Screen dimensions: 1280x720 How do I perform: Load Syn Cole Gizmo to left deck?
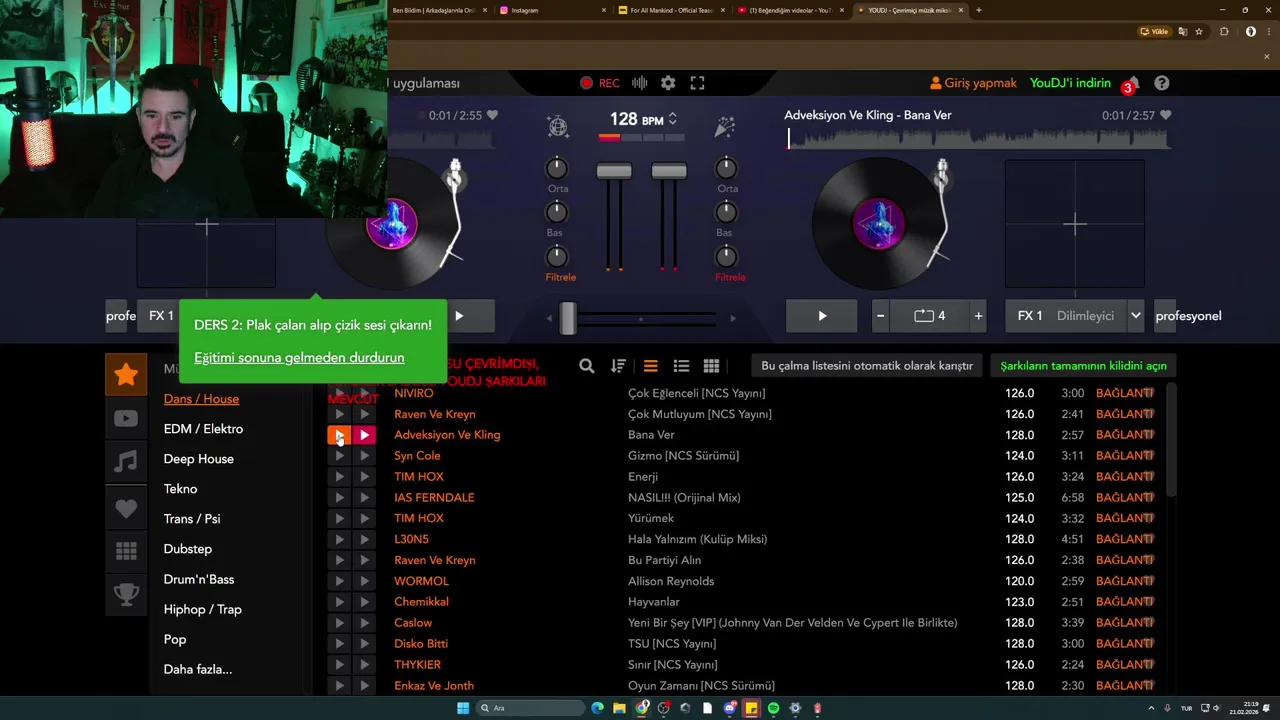(x=339, y=456)
